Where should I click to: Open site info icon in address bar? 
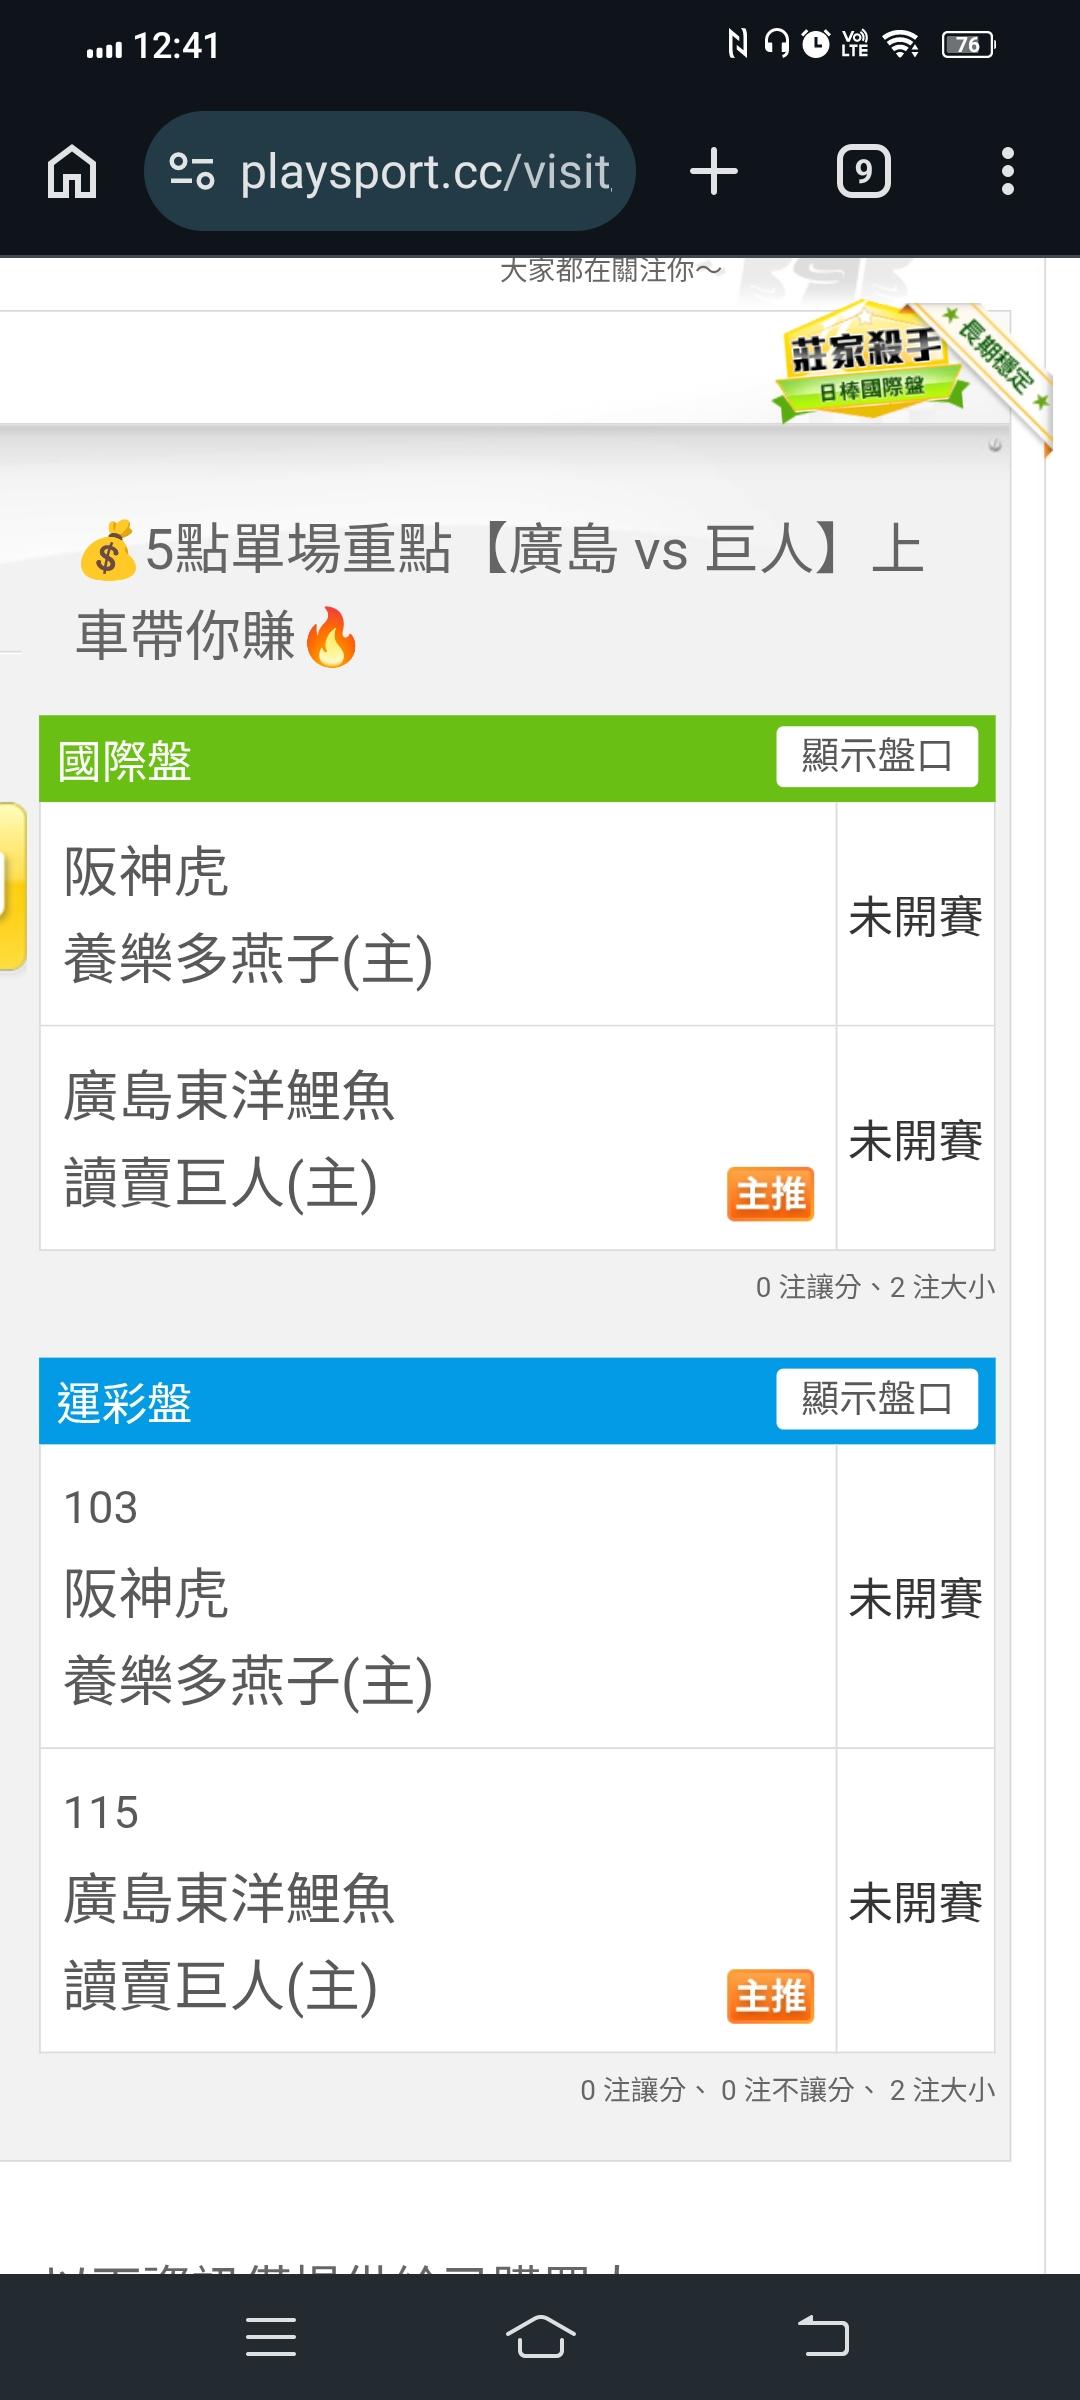coord(191,171)
